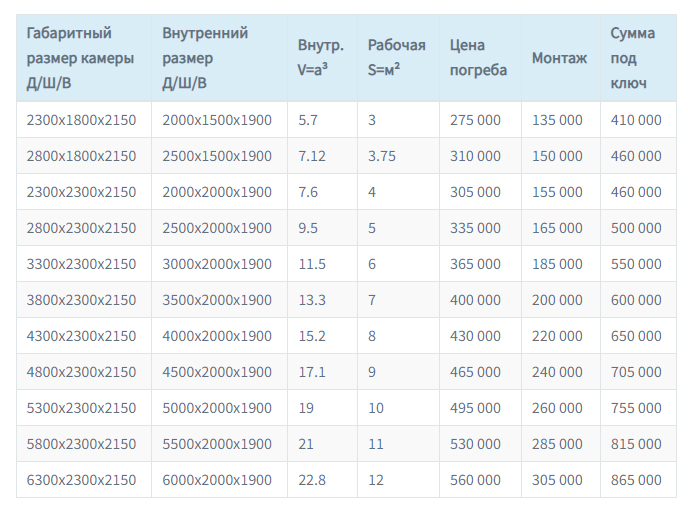Select the volume cell '11.5'
Image resolution: width=688 pixels, height=510 pixels.
(x=322, y=264)
